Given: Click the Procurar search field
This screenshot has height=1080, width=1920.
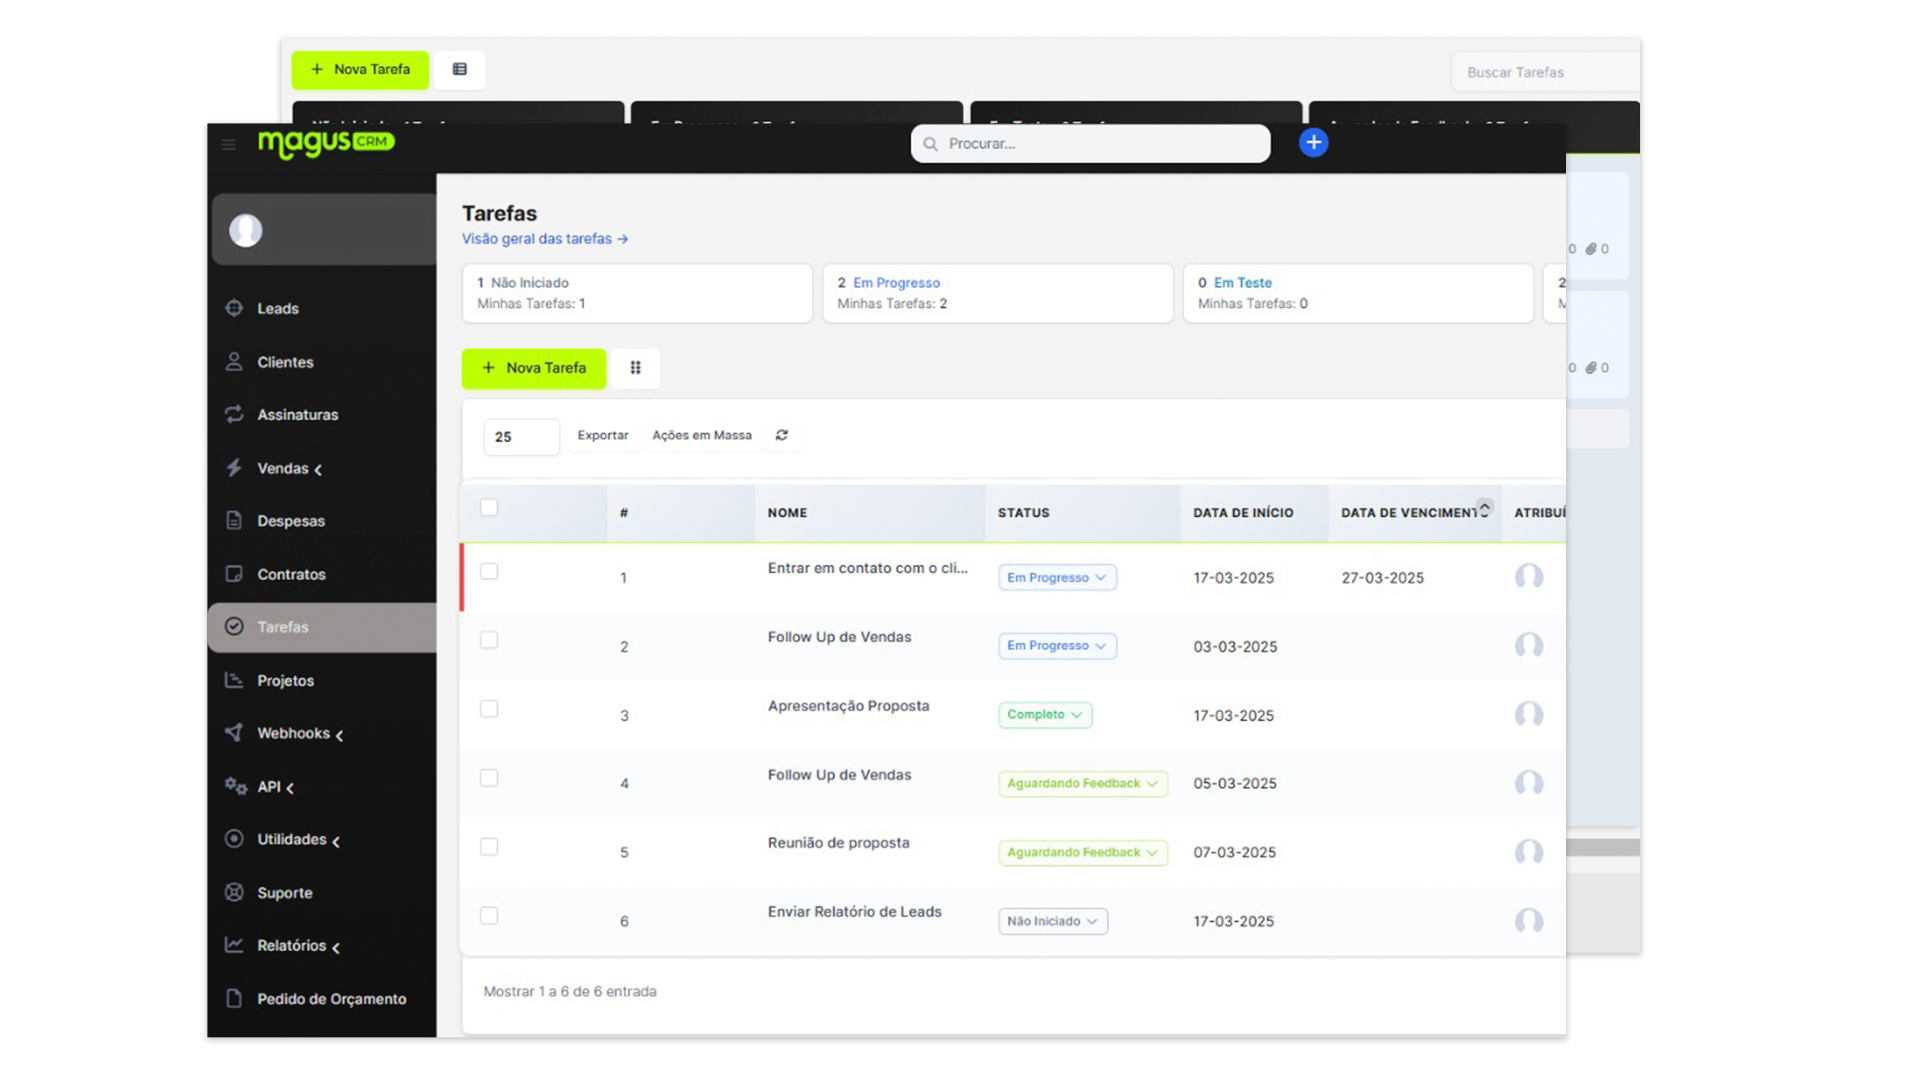Looking at the screenshot, I should pyautogui.click(x=1090, y=144).
